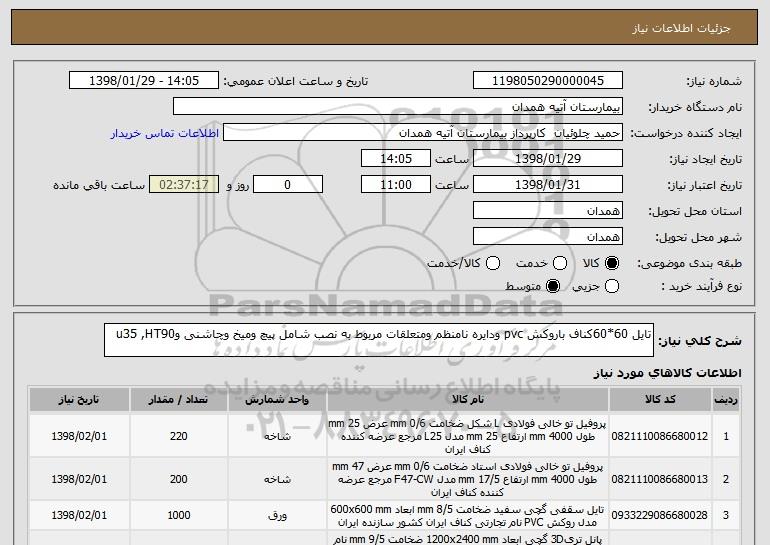
Task: Click product code 0821110086680013
Action: pyautogui.click(x=660, y=479)
